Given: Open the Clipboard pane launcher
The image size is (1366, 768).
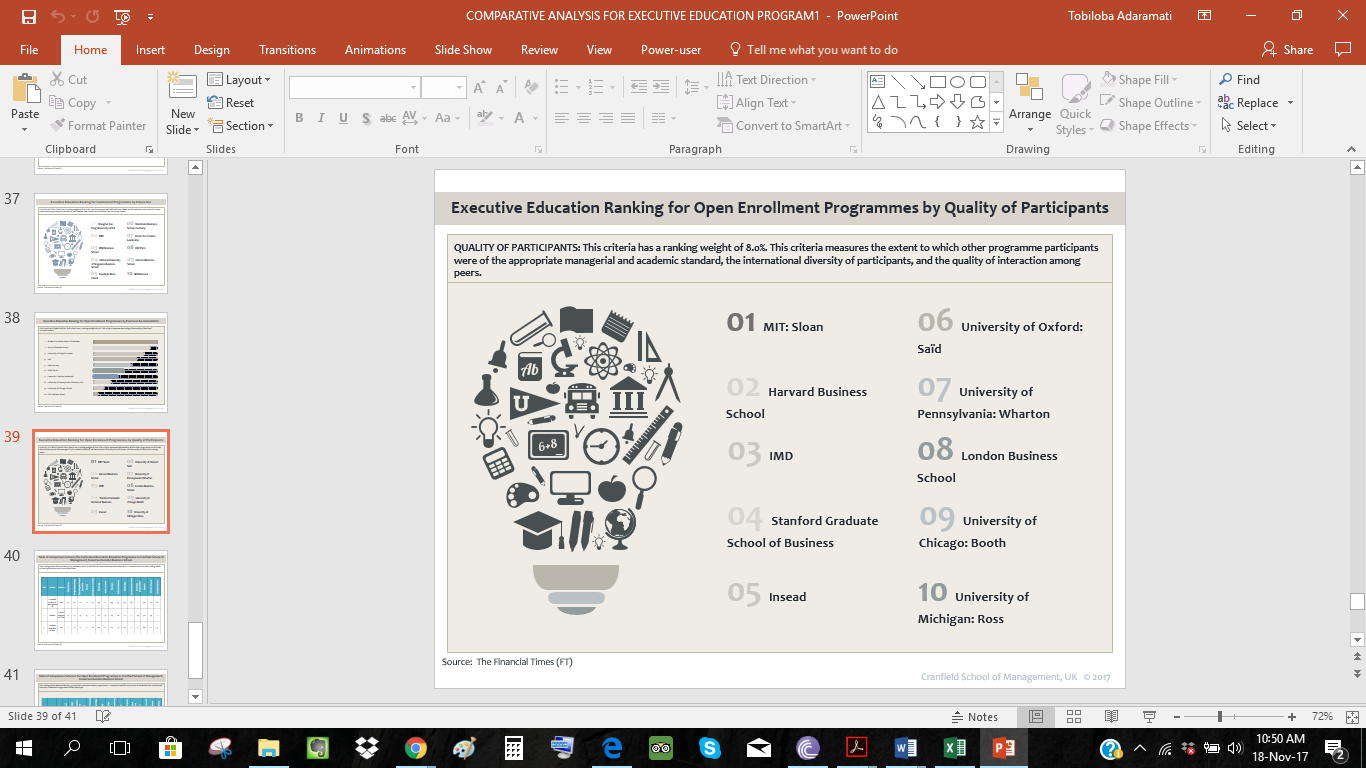Looking at the screenshot, I should pyautogui.click(x=149, y=150).
